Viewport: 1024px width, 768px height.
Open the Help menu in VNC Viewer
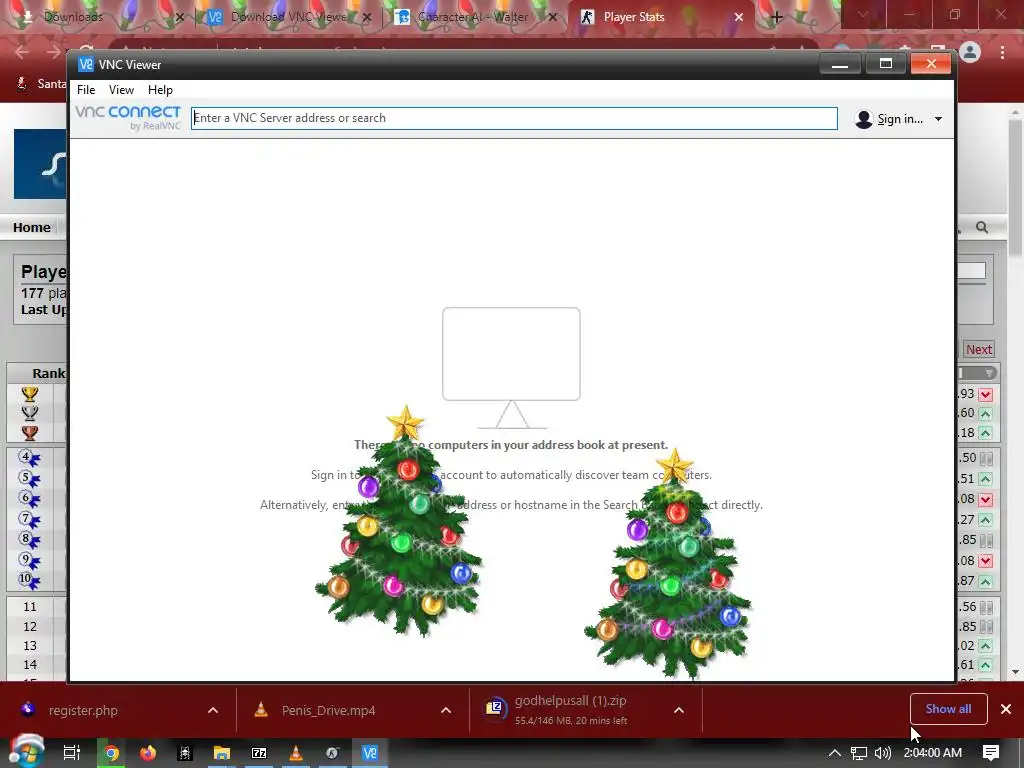pyautogui.click(x=160, y=89)
